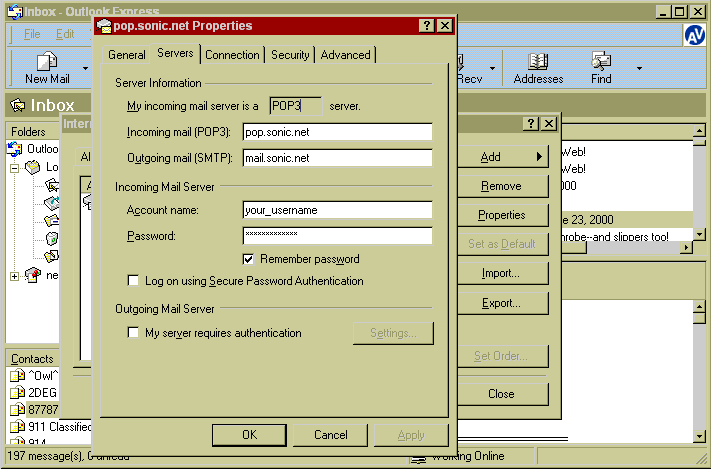Open the Find dropdown arrow
Screen dimensions: 711x469
639,68
